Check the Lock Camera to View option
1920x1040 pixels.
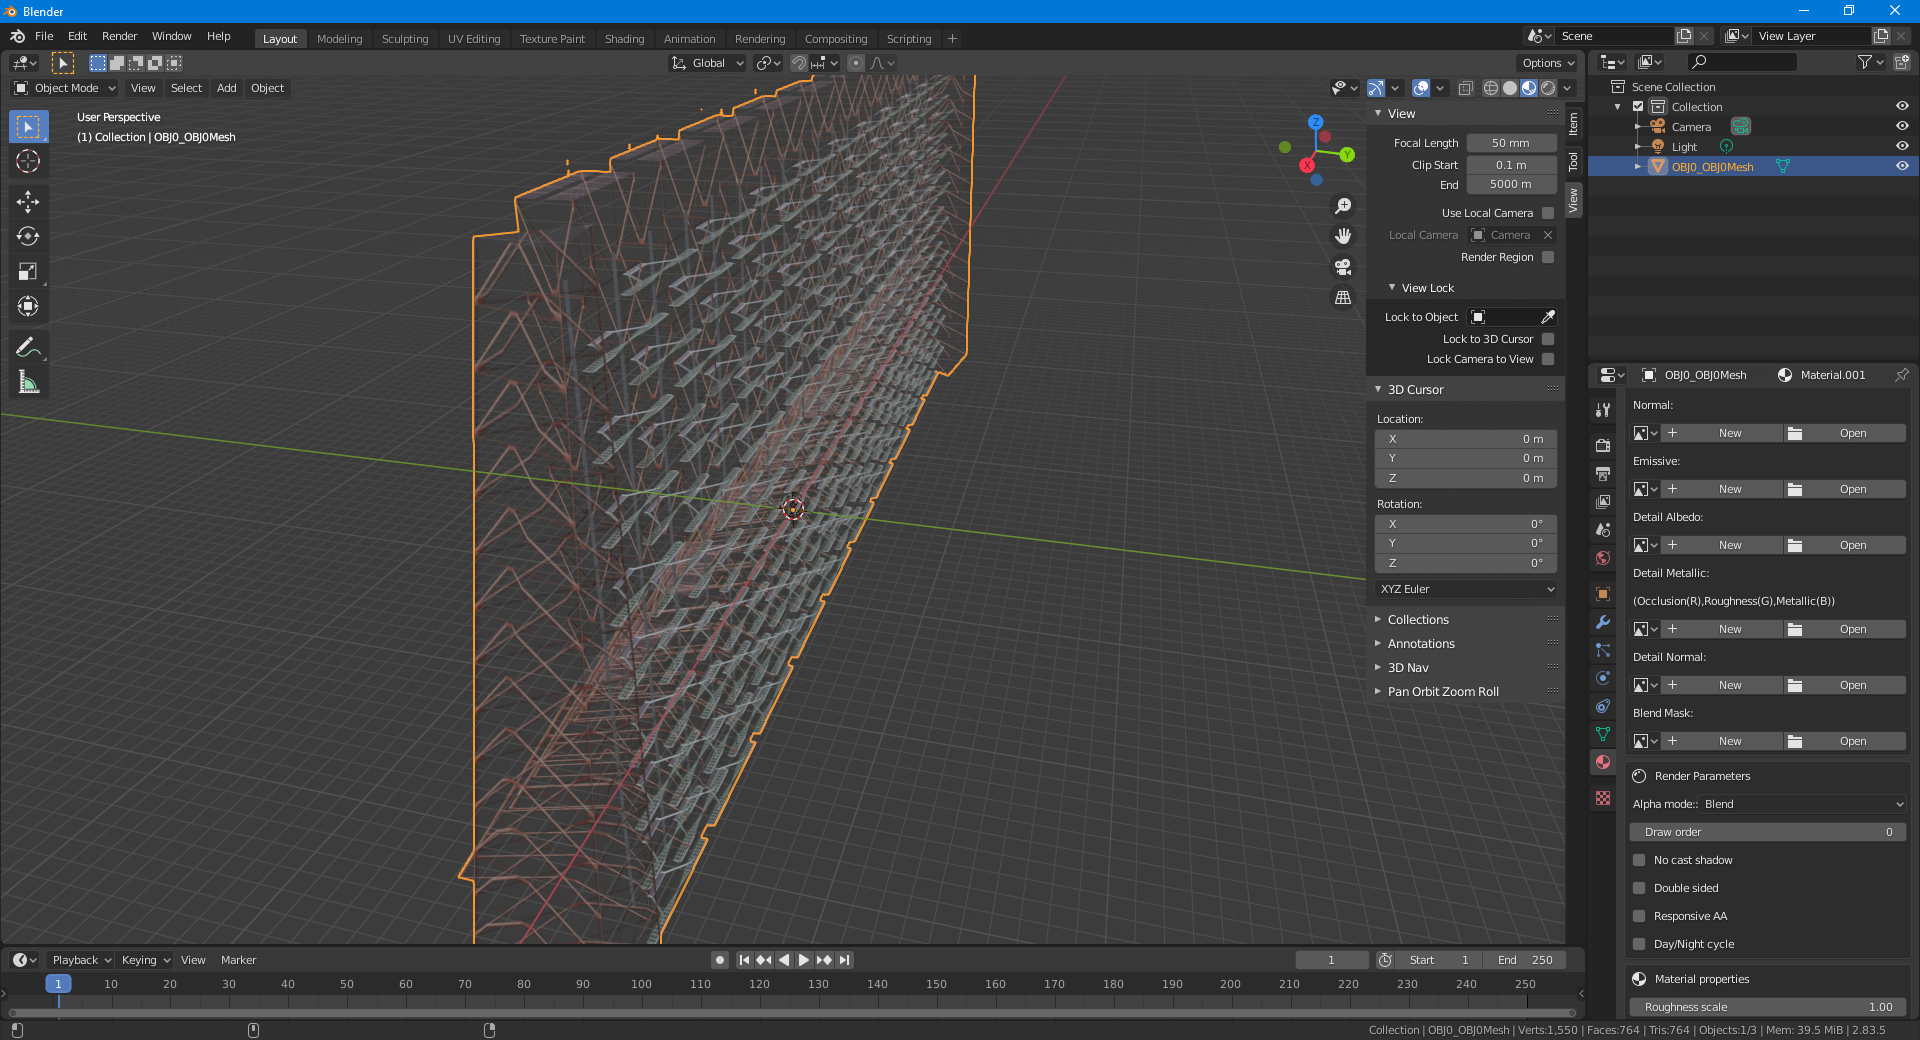coord(1548,359)
